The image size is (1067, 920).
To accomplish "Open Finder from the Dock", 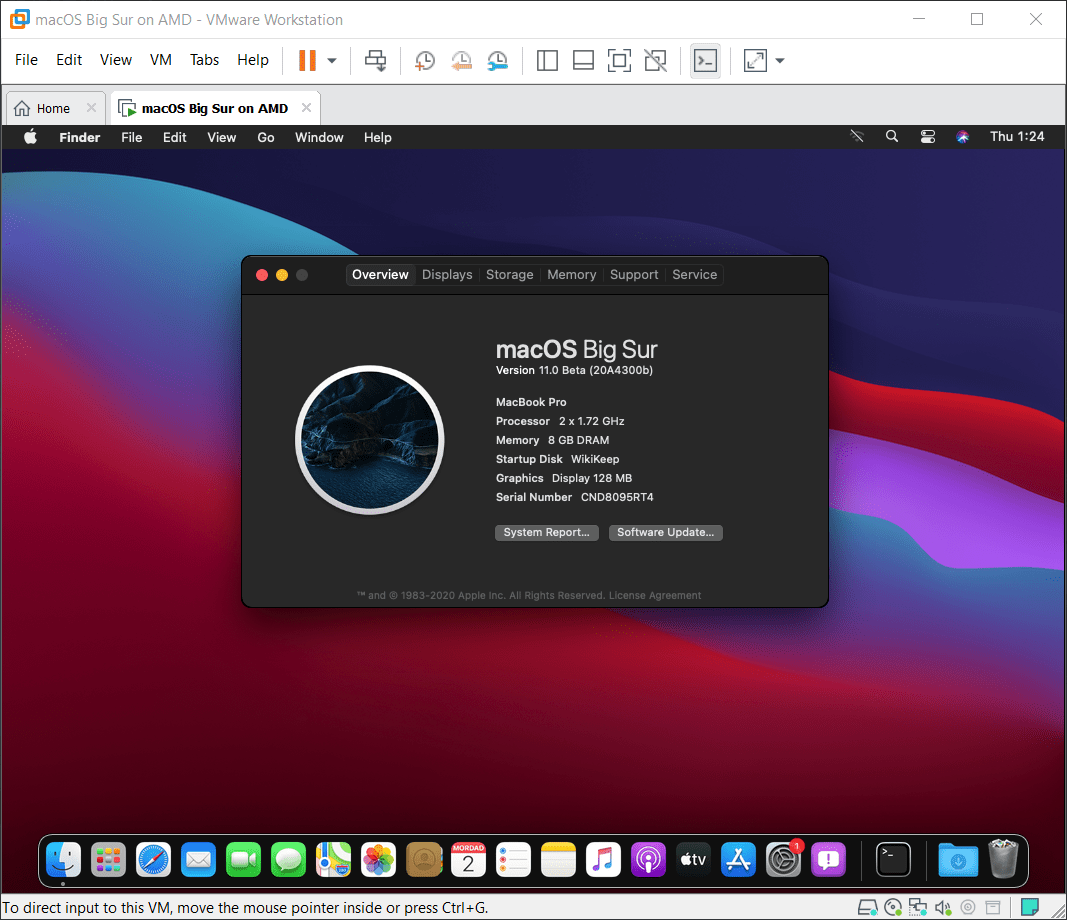I will click(63, 859).
